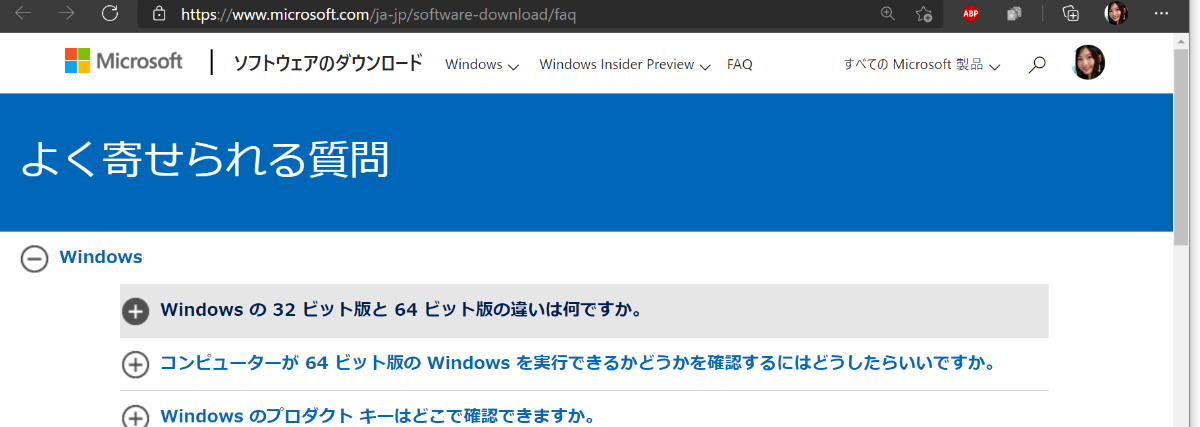Add page to favorites star icon
Screen dimensions: 1200x427
coord(924,14)
